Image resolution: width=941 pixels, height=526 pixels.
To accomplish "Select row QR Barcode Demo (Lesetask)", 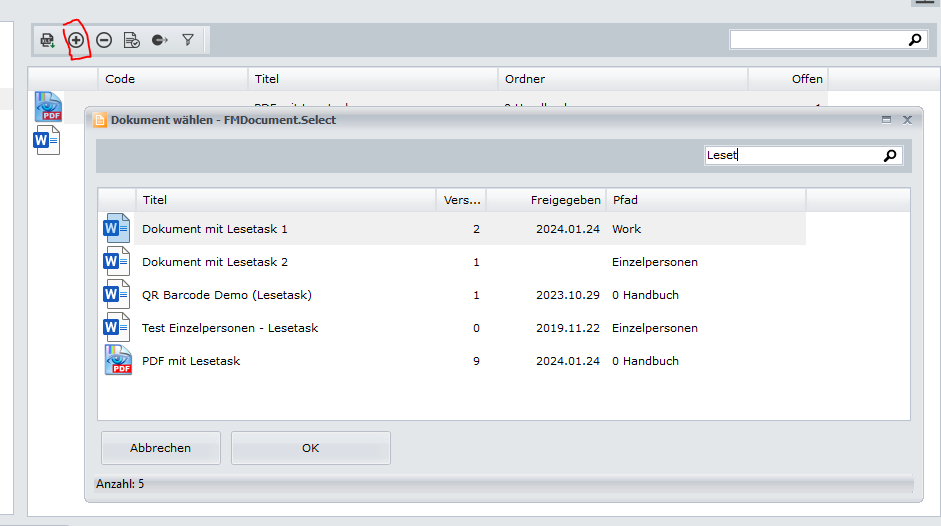I will [452, 295].
